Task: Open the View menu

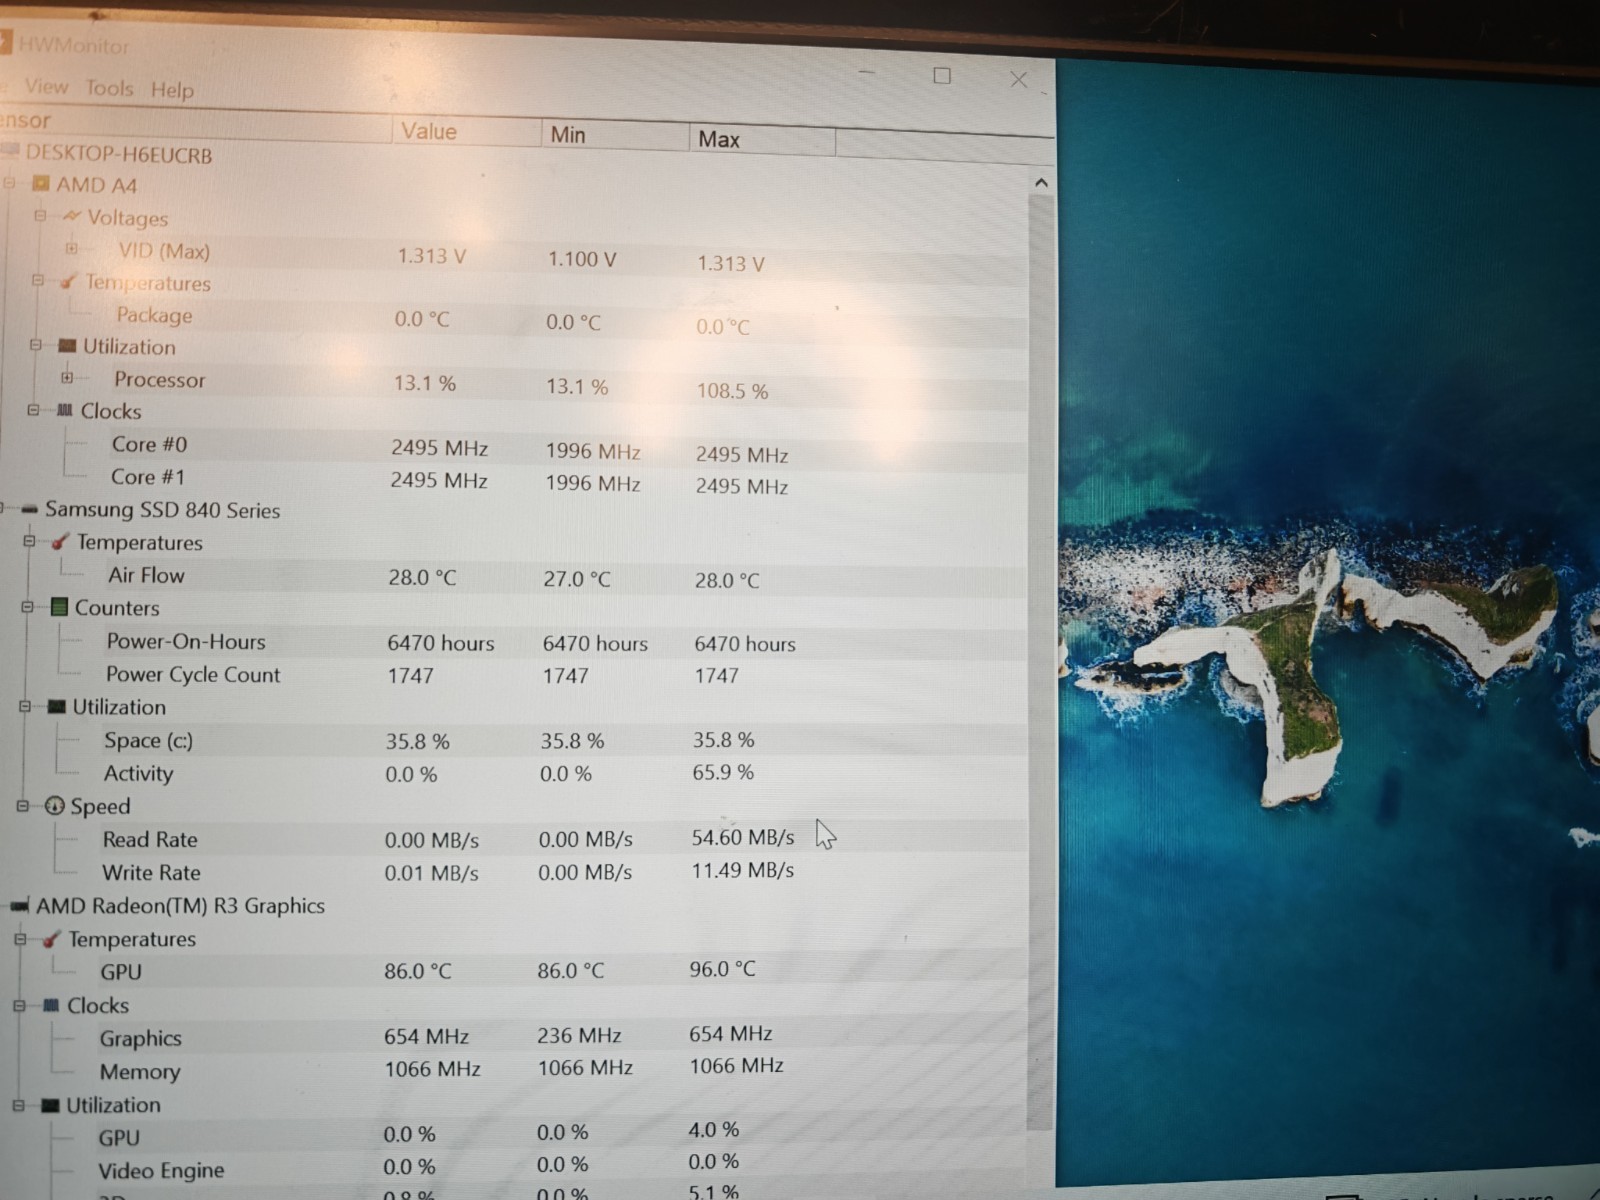Action: (46, 86)
